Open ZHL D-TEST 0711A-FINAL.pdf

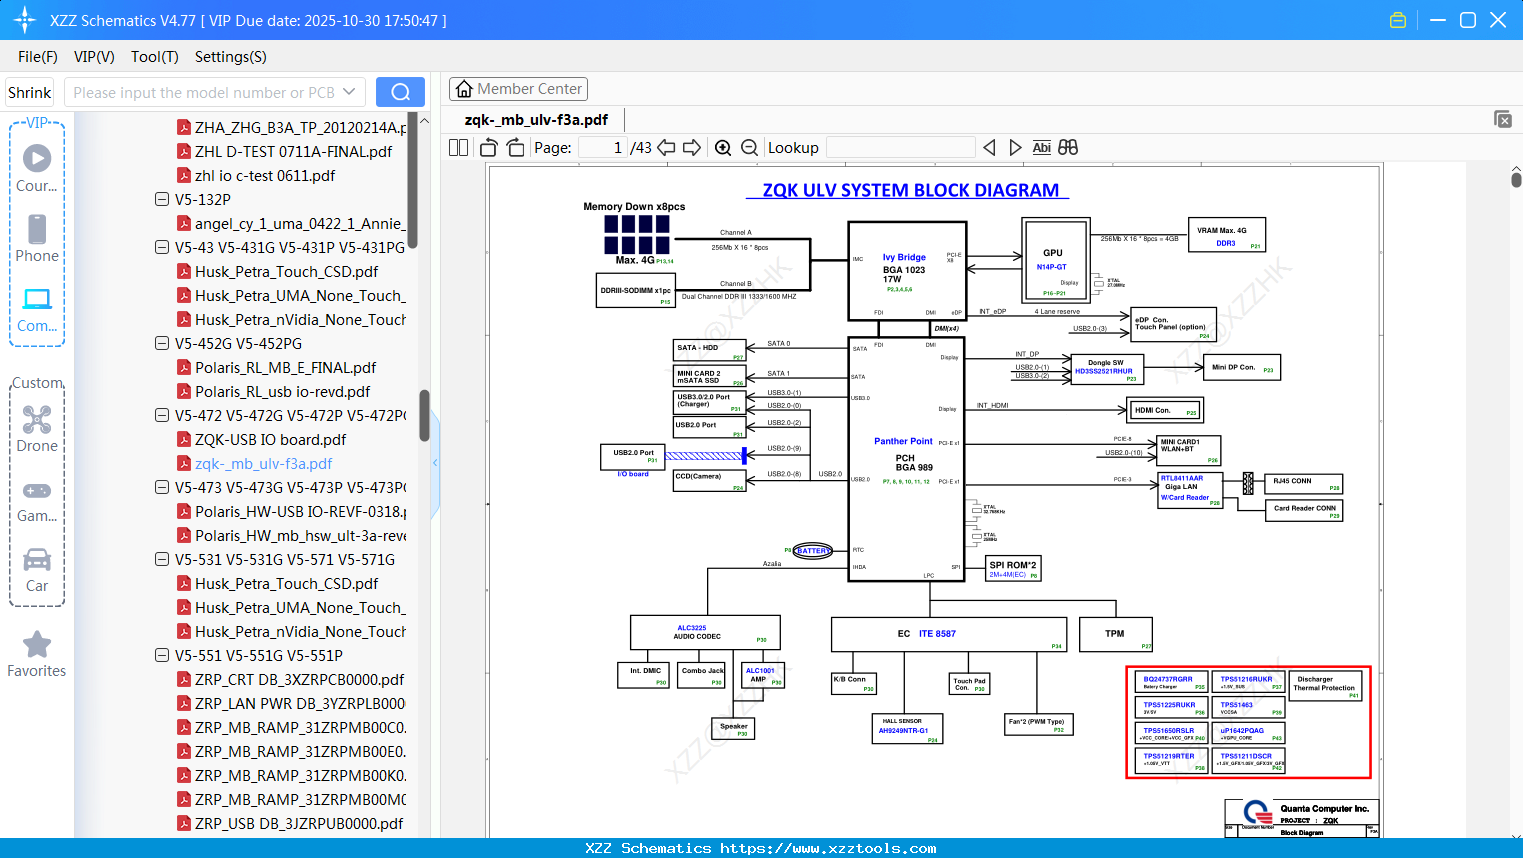(293, 151)
